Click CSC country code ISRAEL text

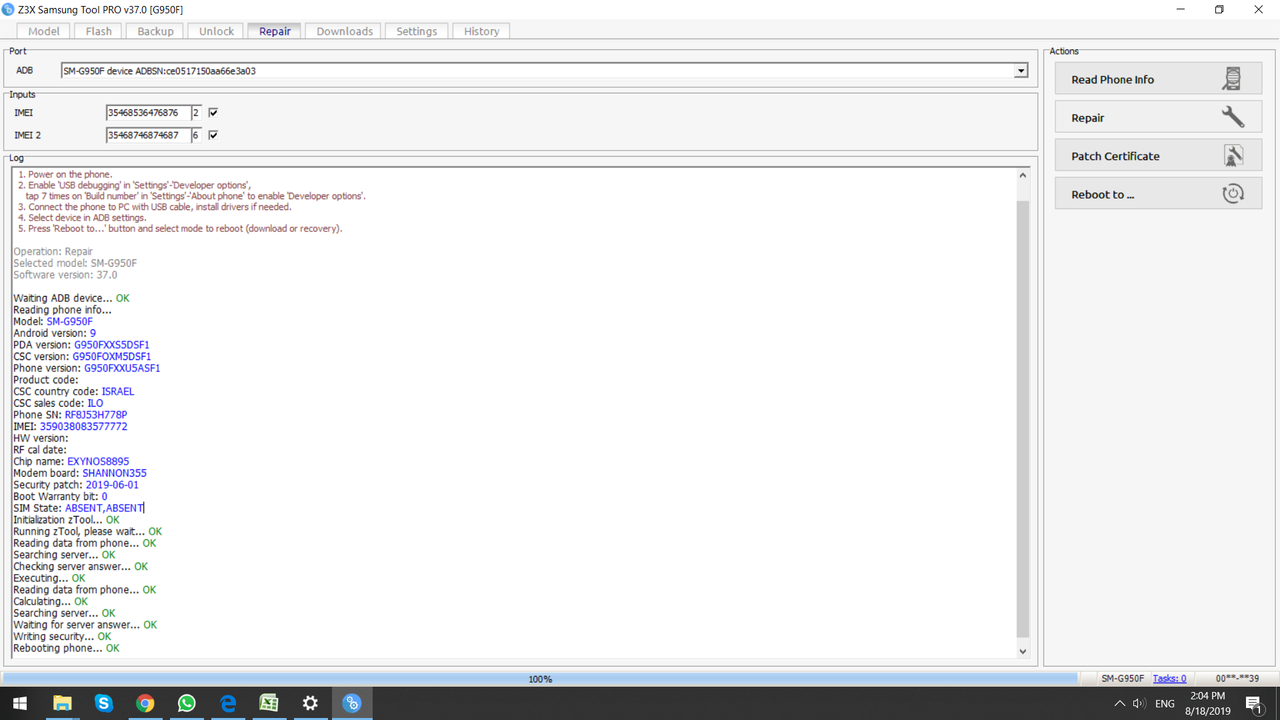tap(118, 391)
